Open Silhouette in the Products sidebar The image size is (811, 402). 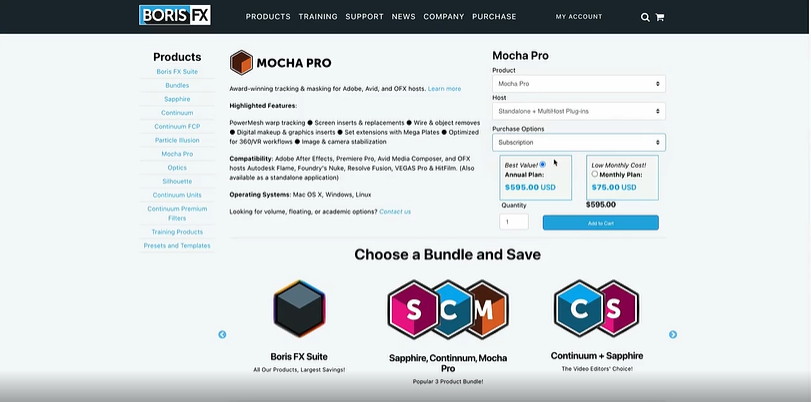[x=177, y=182]
